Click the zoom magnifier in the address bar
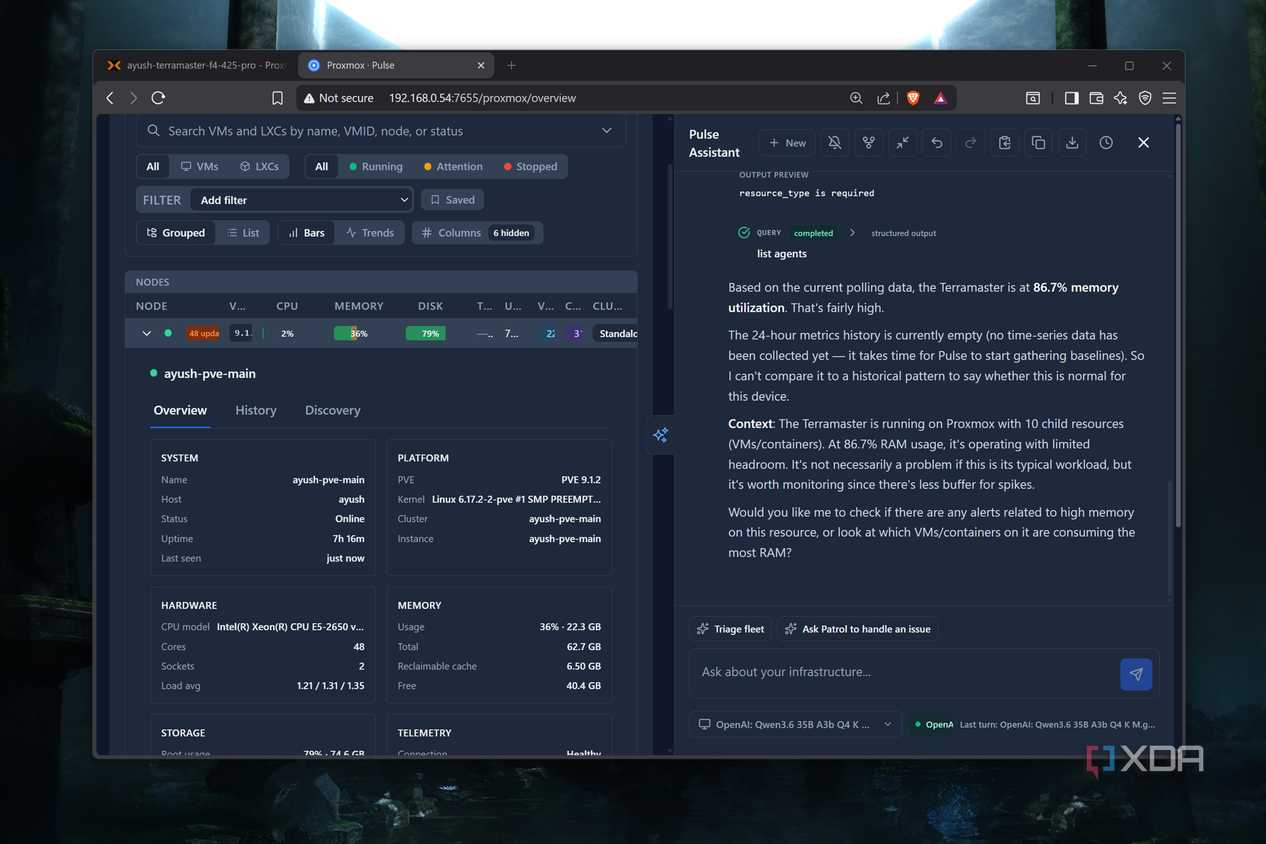Image resolution: width=1266 pixels, height=844 pixels. 856,98
